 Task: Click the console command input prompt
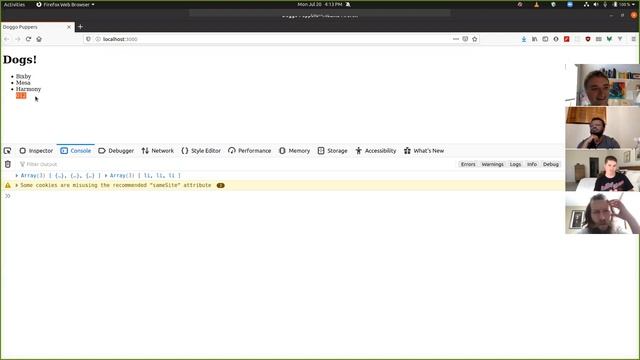coord(286,196)
